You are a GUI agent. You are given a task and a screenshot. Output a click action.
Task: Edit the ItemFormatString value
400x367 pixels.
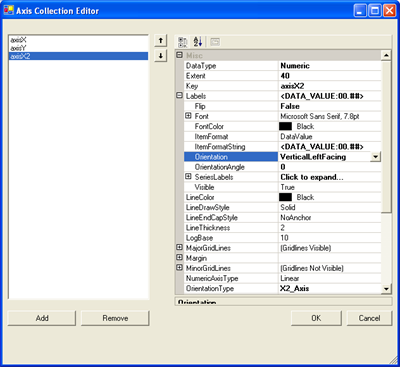tap(330, 147)
